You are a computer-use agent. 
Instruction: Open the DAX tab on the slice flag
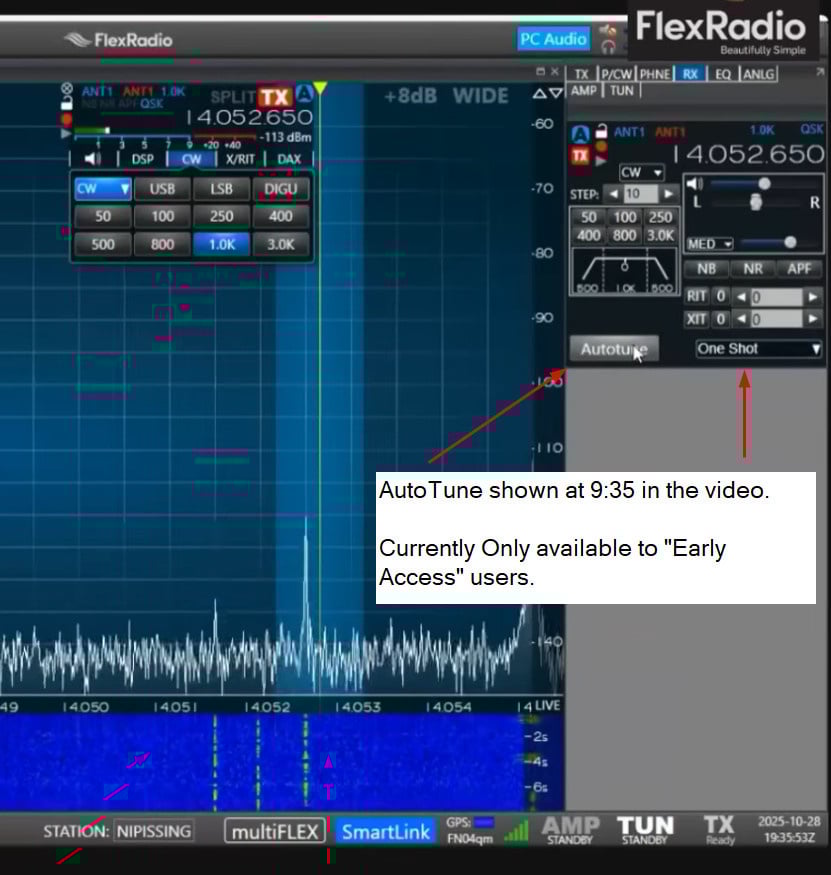289,159
